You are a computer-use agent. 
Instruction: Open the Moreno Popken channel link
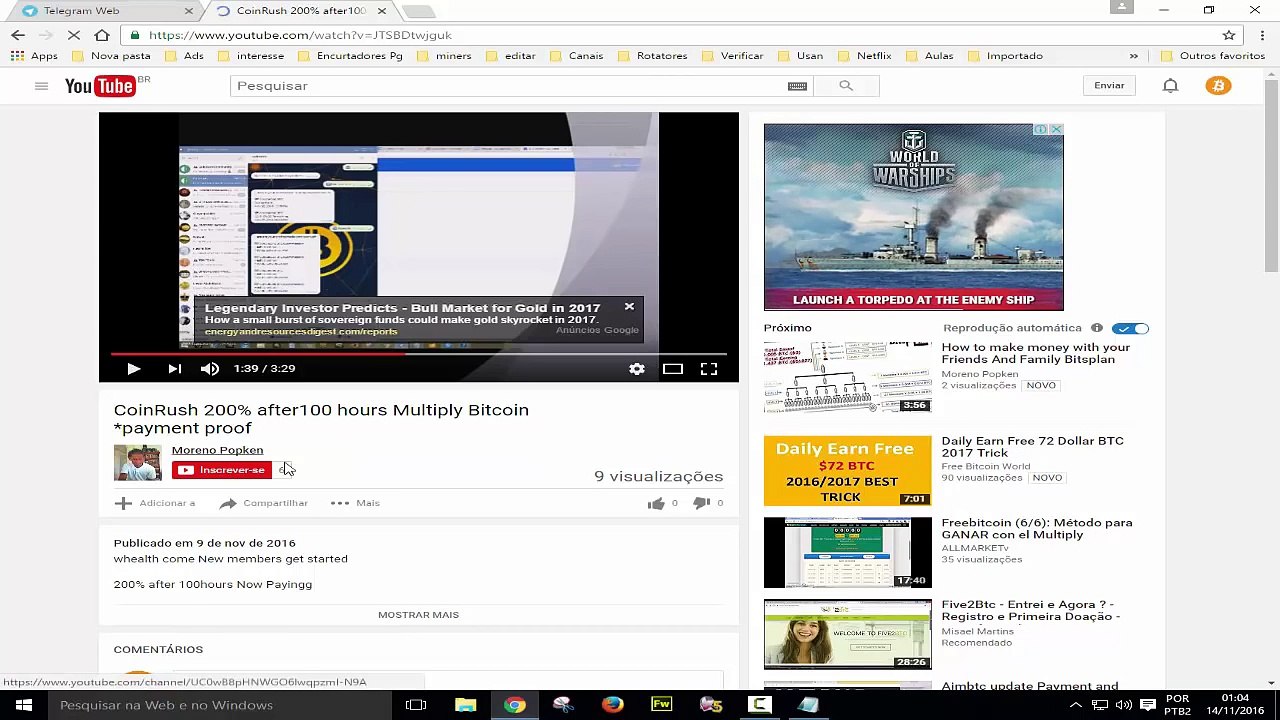click(217, 450)
